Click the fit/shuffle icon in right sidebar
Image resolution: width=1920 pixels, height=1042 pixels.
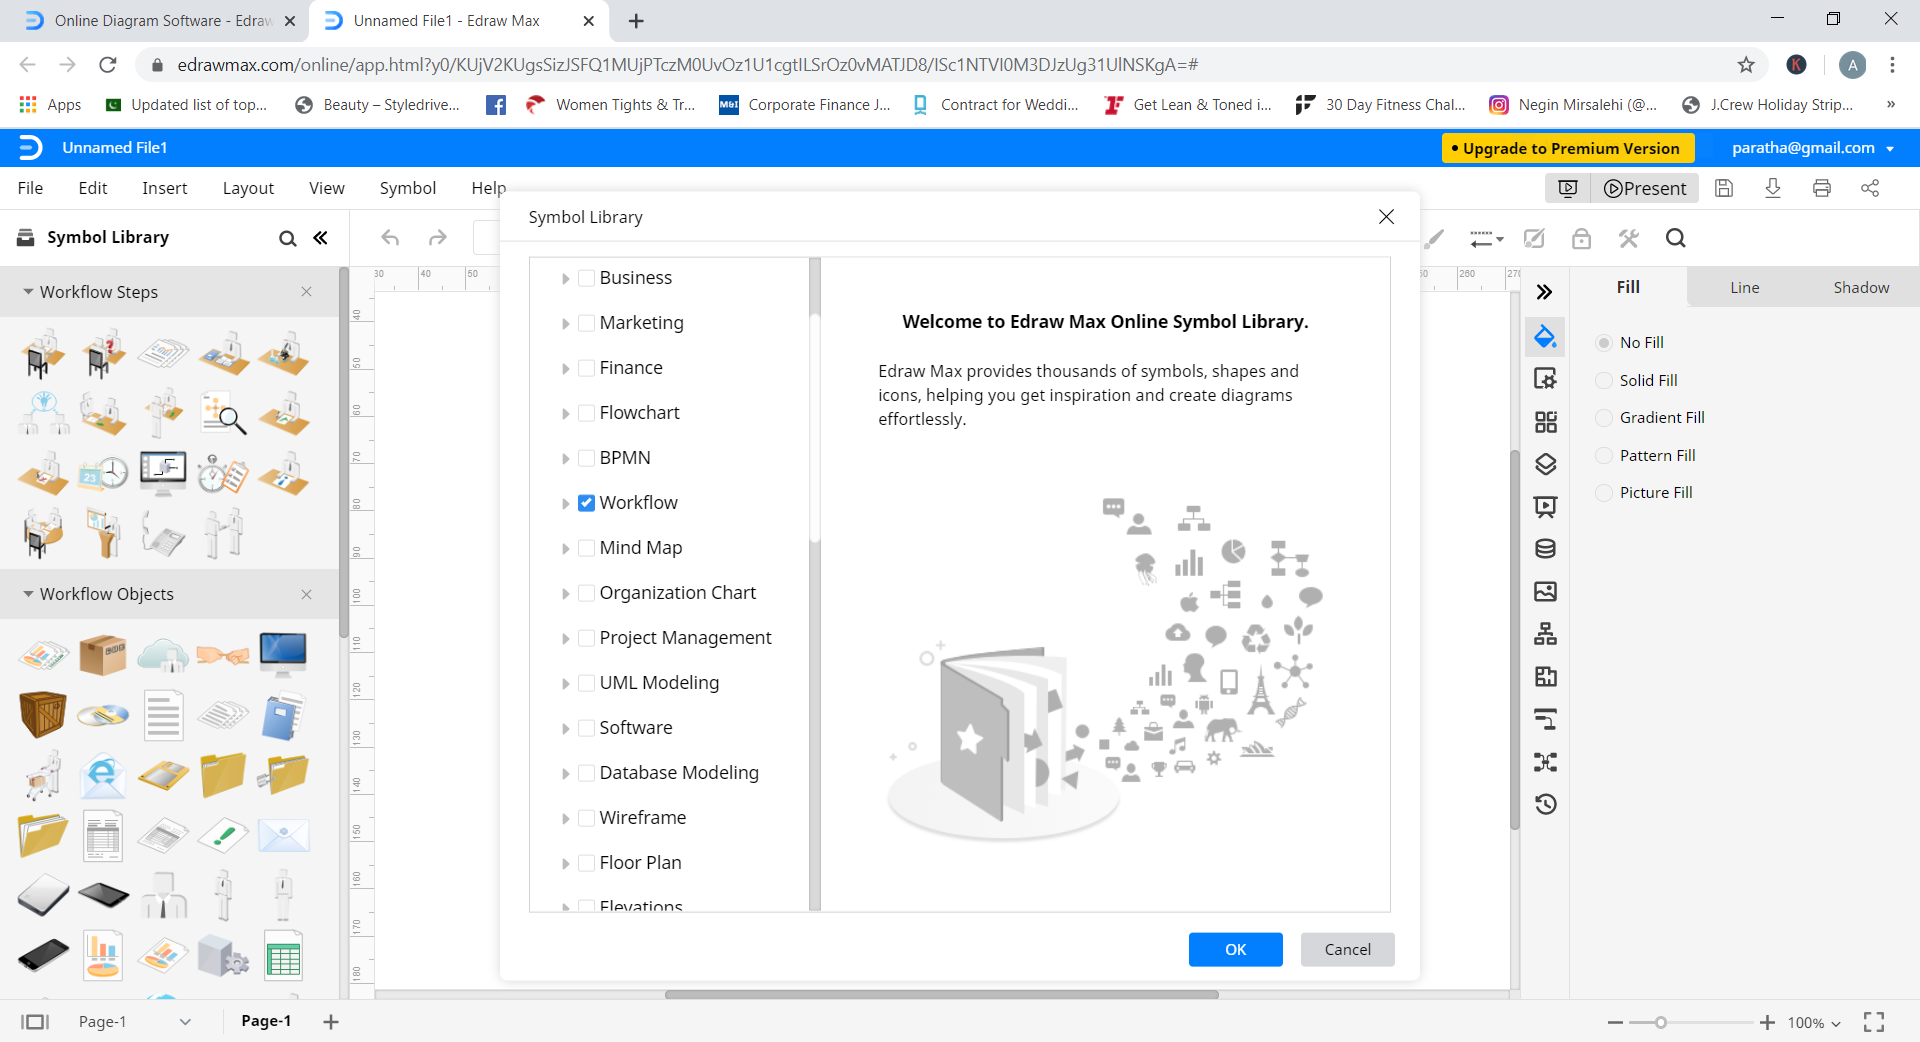[x=1545, y=762]
